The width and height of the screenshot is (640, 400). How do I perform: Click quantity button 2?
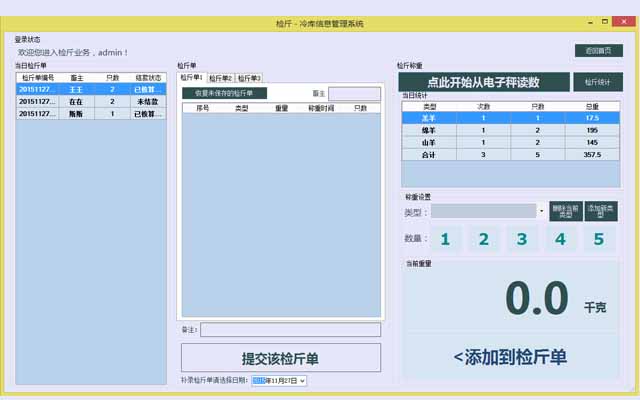(x=483, y=239)
